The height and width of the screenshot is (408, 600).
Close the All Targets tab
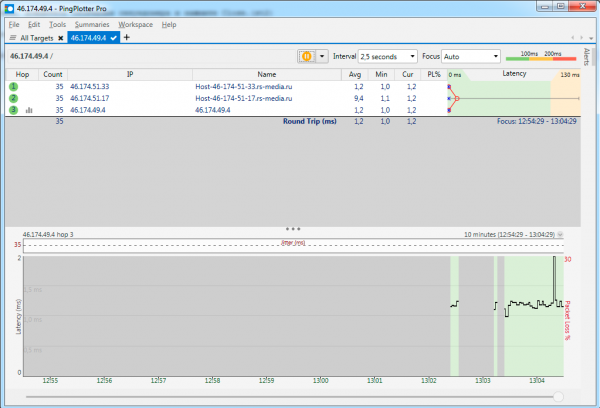60,38
